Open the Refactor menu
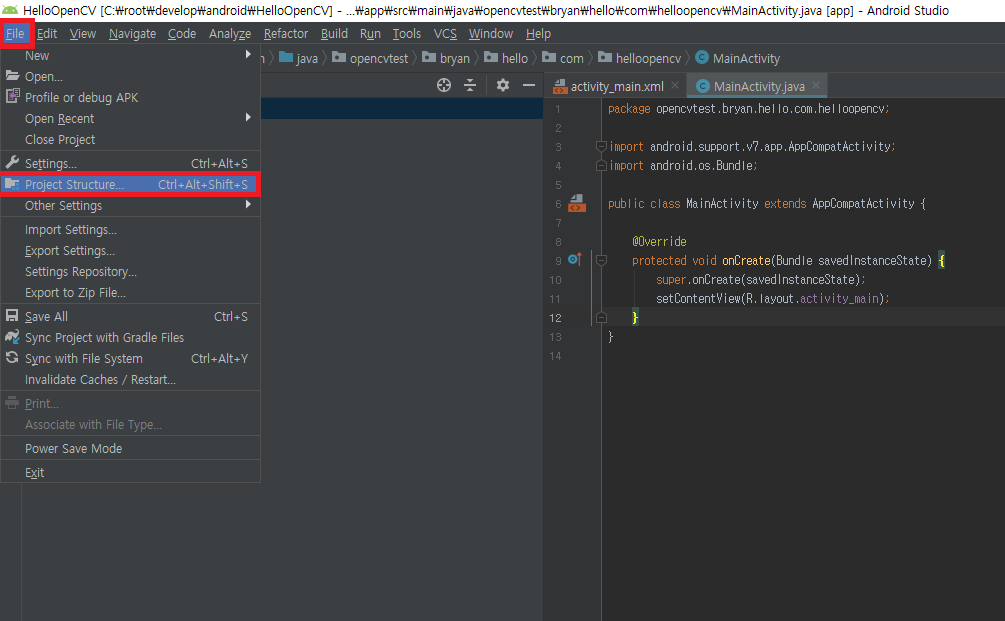The height and width of the screenshot is (621, 1005). pos(286,33)
